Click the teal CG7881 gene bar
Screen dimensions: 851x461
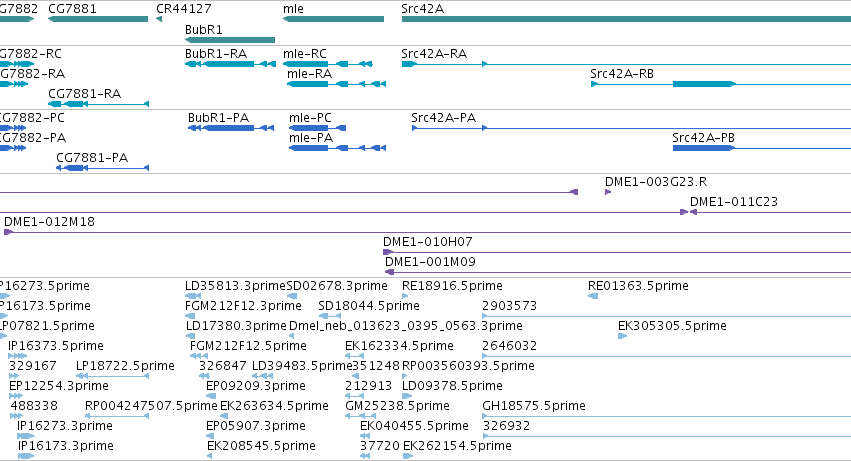tap(98, 19)
